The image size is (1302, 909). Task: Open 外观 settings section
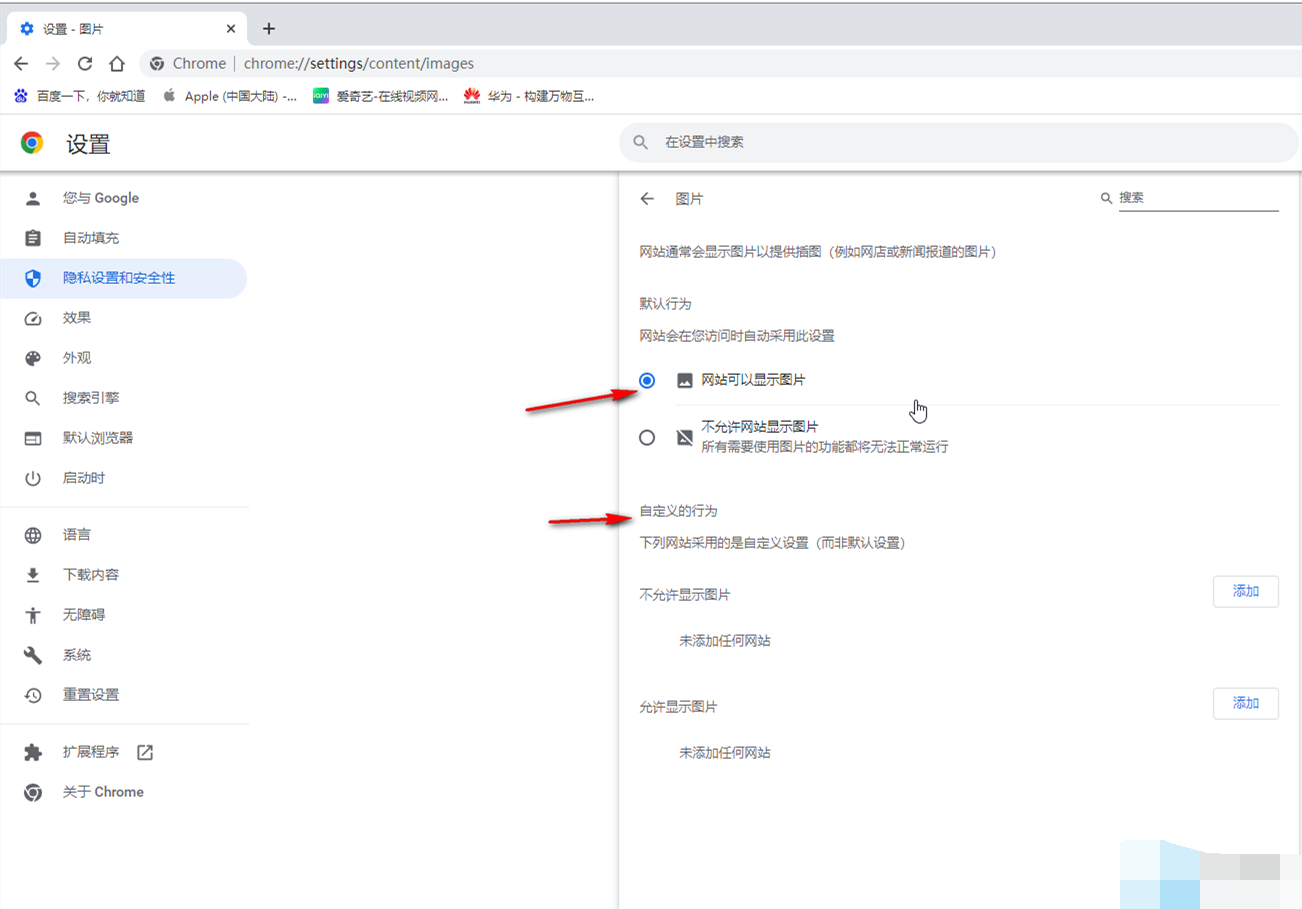click(x=77, y=358)
